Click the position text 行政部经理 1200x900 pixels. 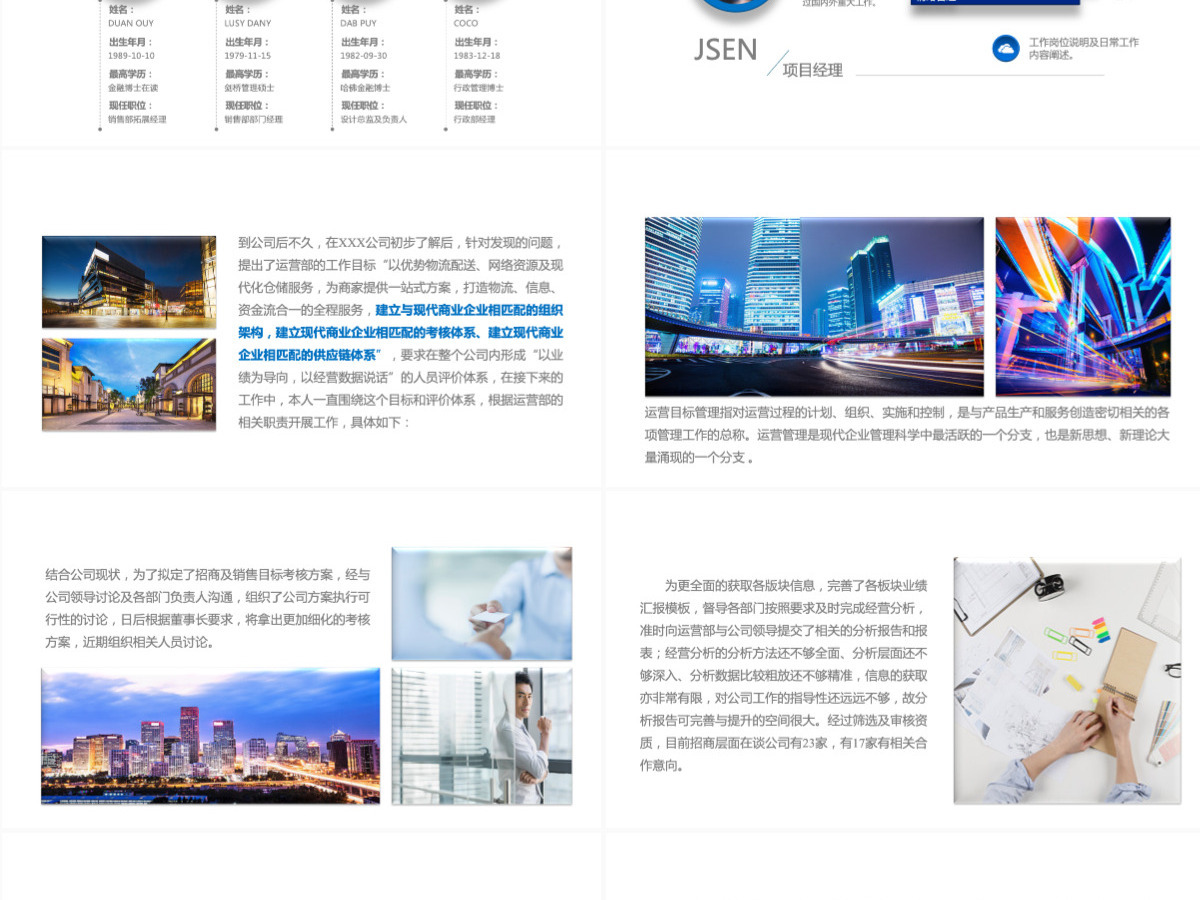tap(474, 119)
